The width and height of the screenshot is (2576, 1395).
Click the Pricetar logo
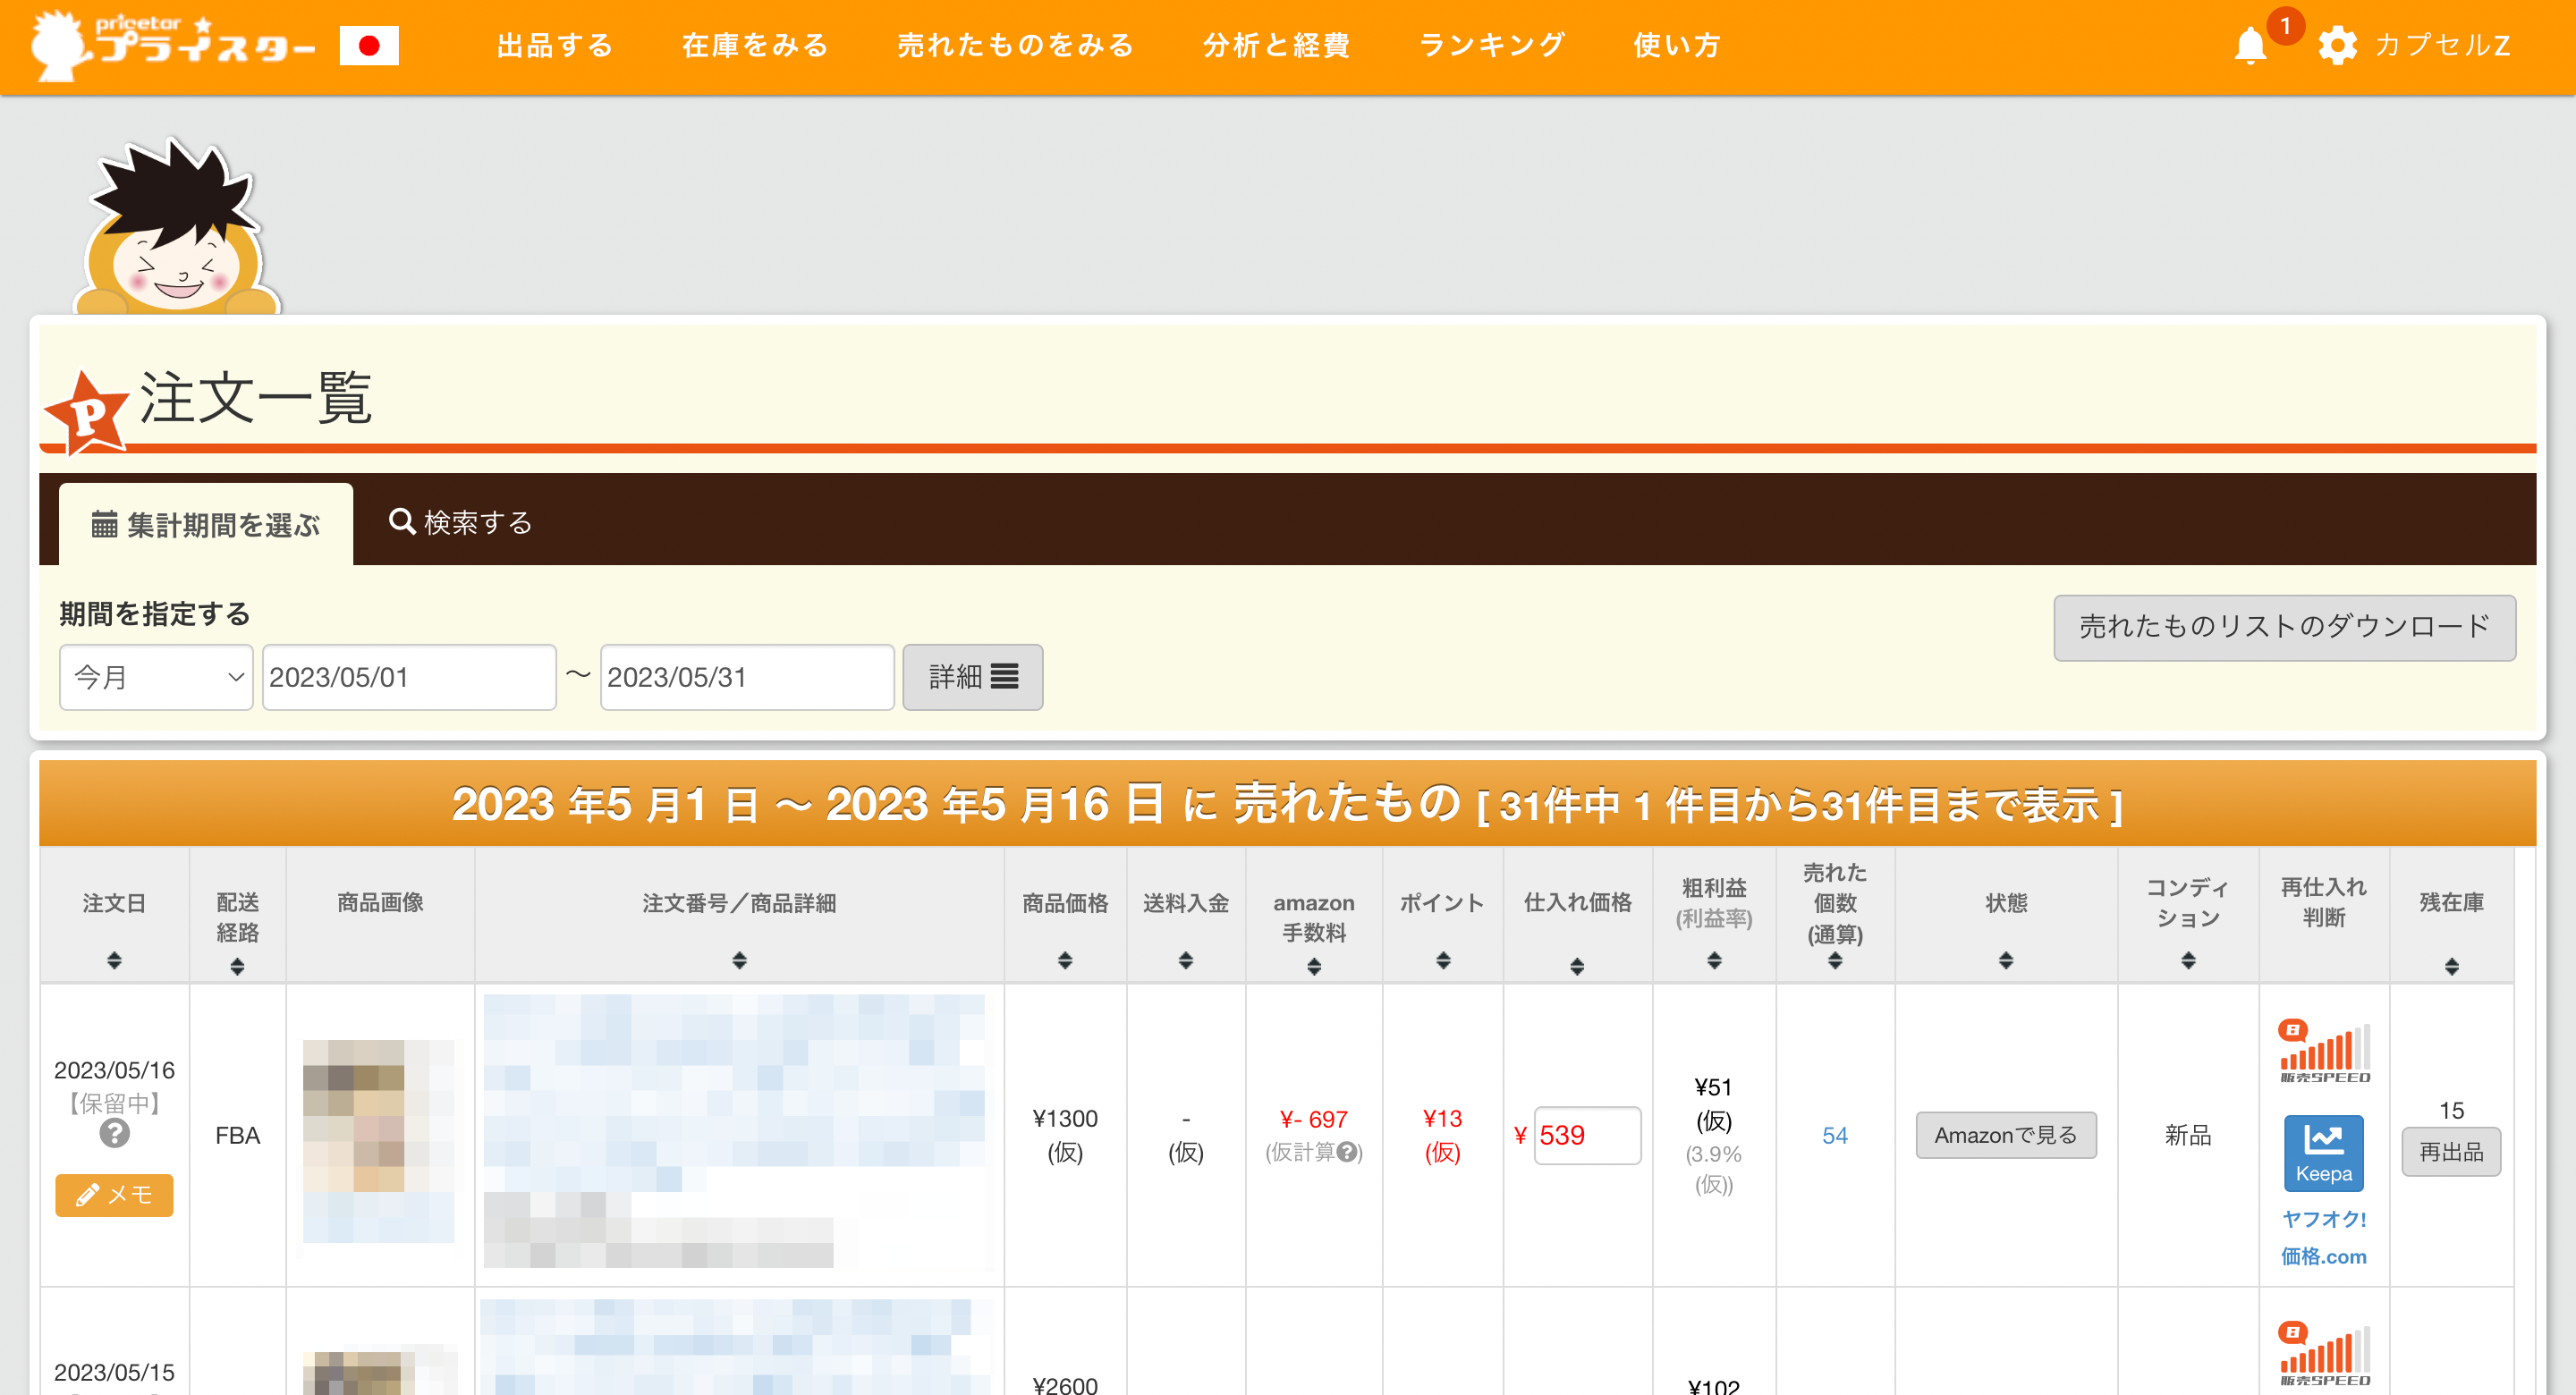173,45
